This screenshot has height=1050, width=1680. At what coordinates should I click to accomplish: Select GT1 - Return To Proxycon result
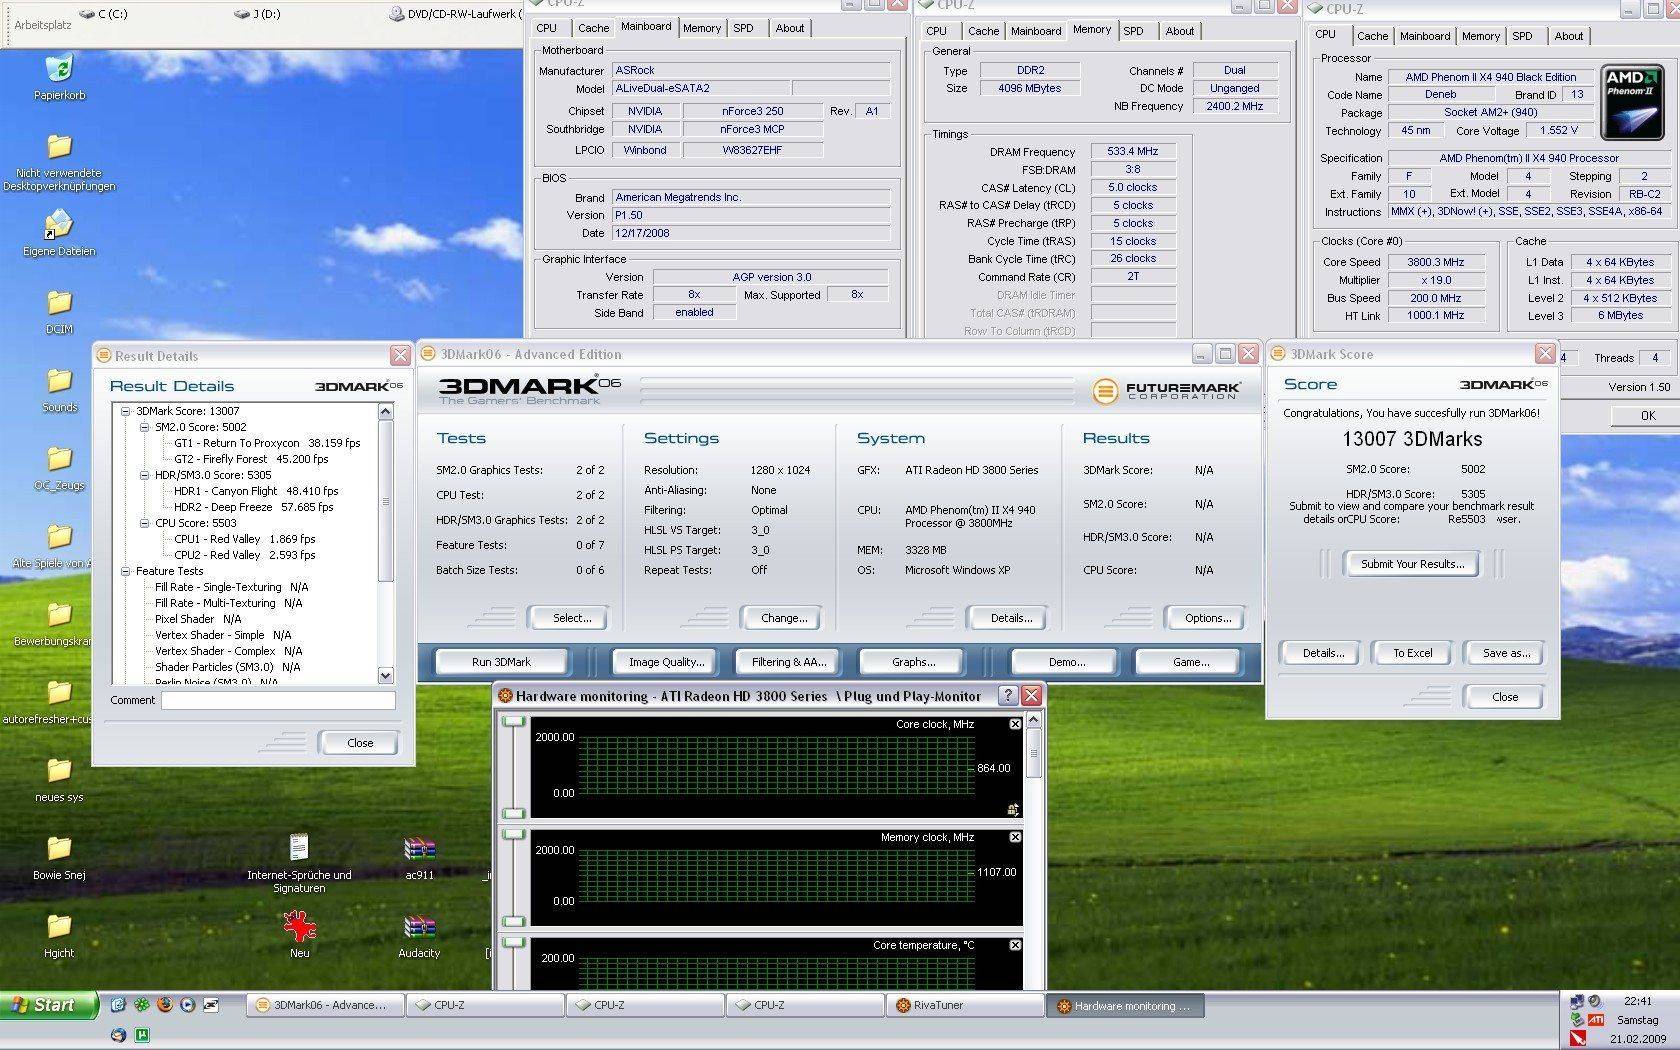pos(267,443)
